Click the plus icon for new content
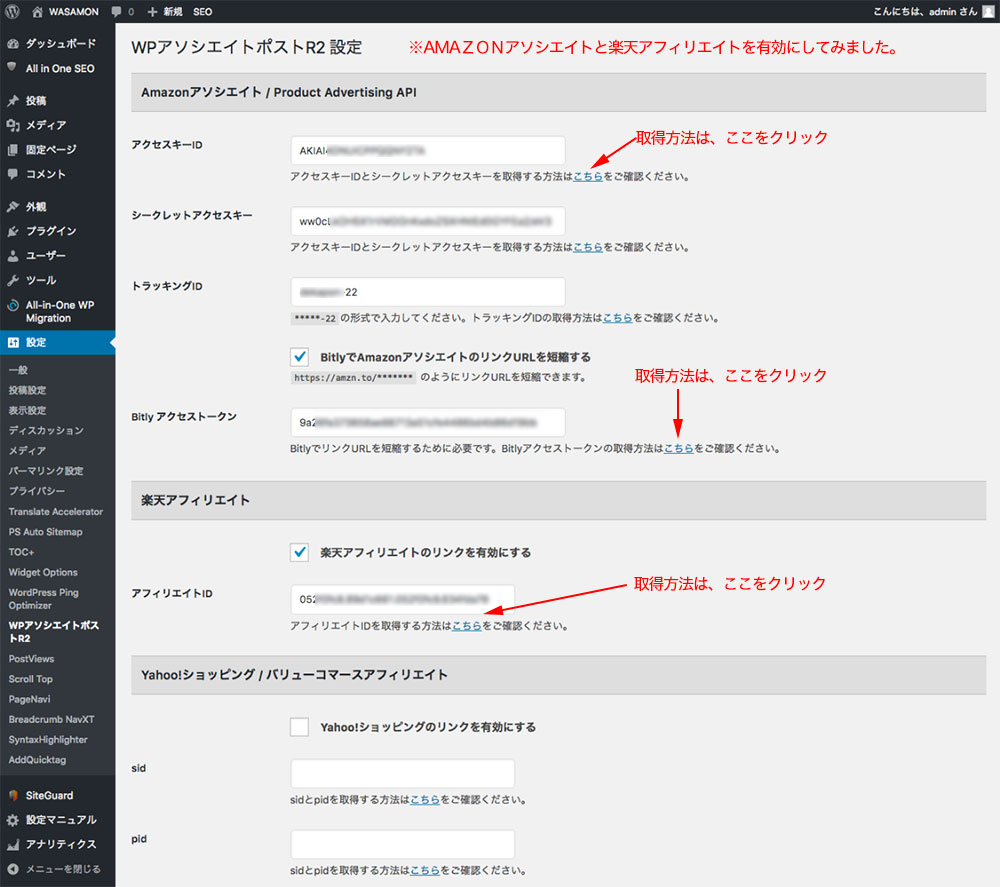The height and width of the screenshot is (887, 1000). [x=152, y=11]
